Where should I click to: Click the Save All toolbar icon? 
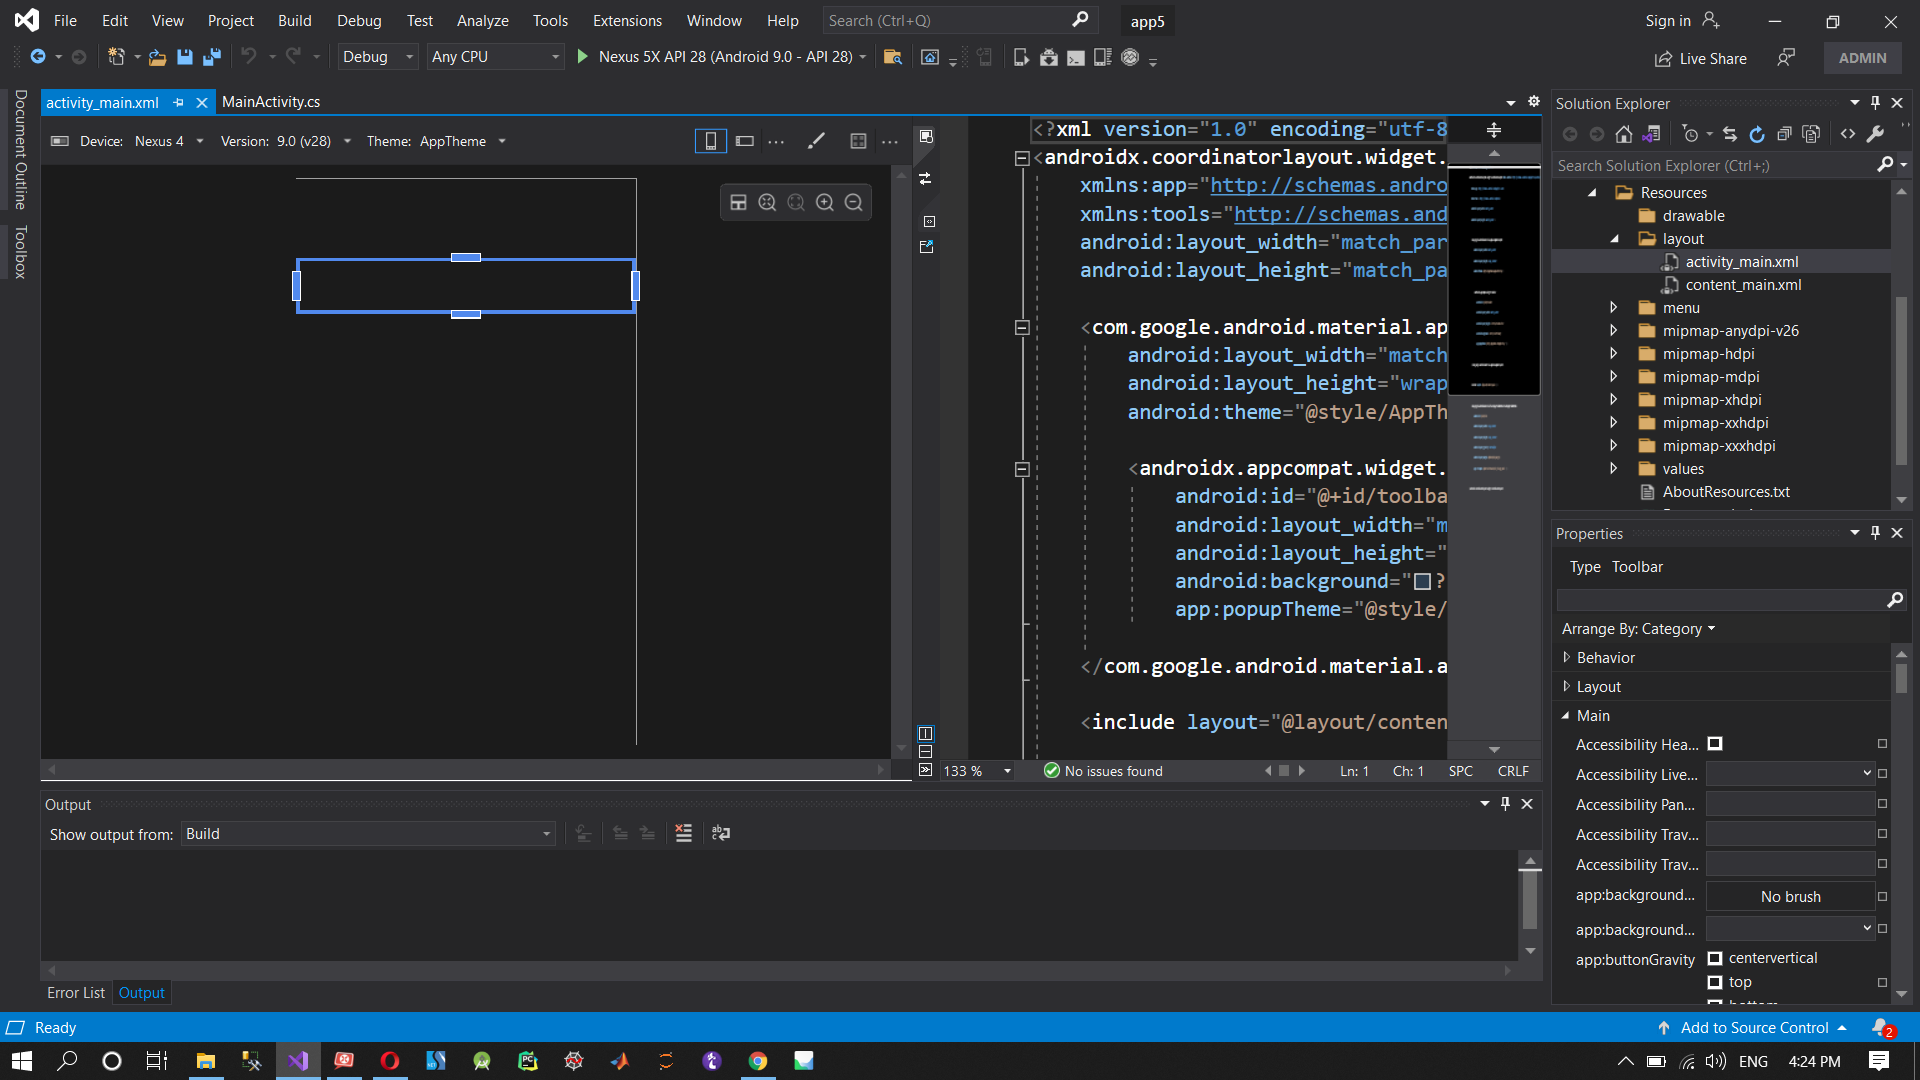(211, 57)
